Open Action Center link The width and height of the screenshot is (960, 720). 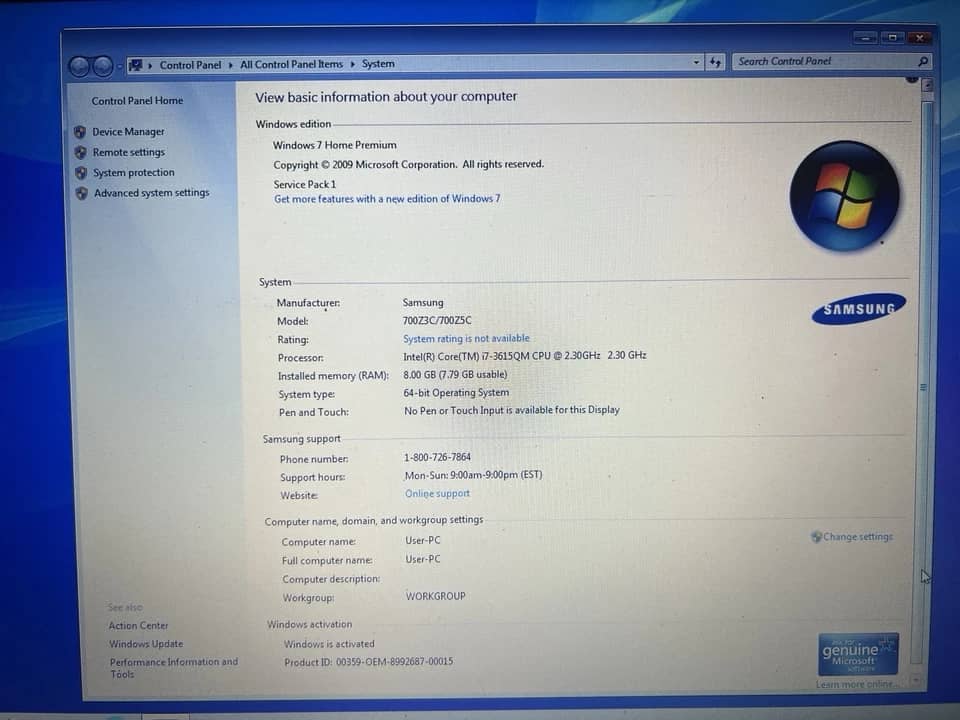click(138, 626)
